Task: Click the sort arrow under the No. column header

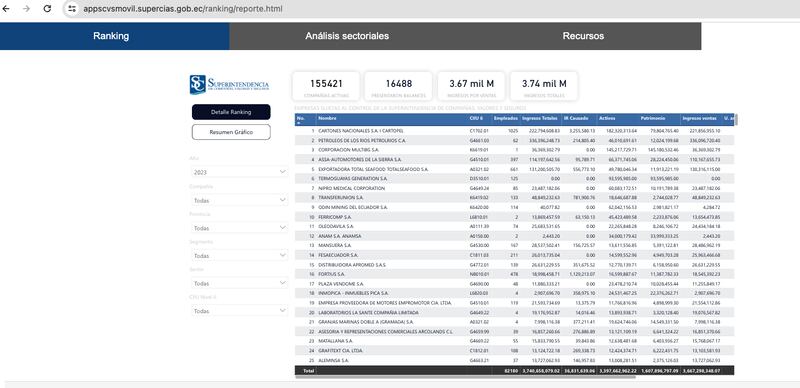Action: 298,123
